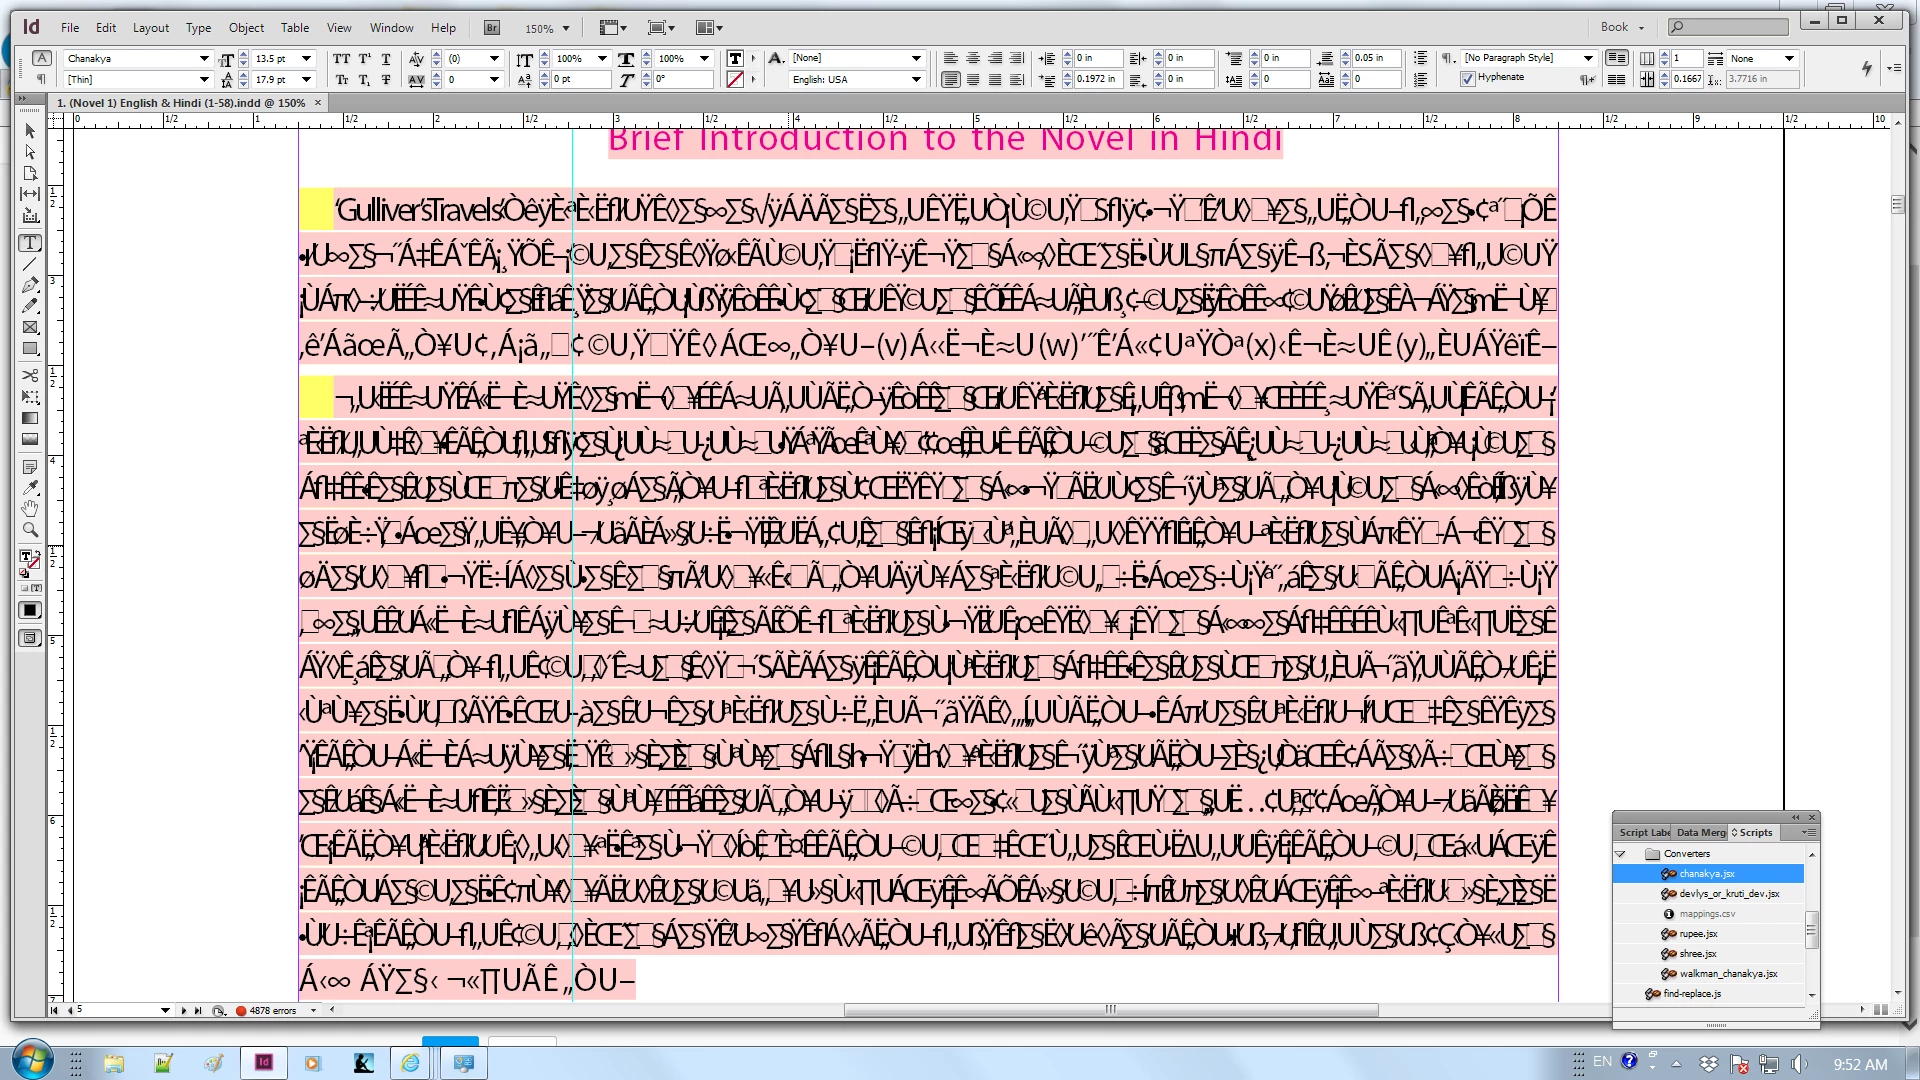Viewport: 1920px width, 1080px height.
Task: Select the Rectangle Frame tool
Action: (x=30, y=327)
